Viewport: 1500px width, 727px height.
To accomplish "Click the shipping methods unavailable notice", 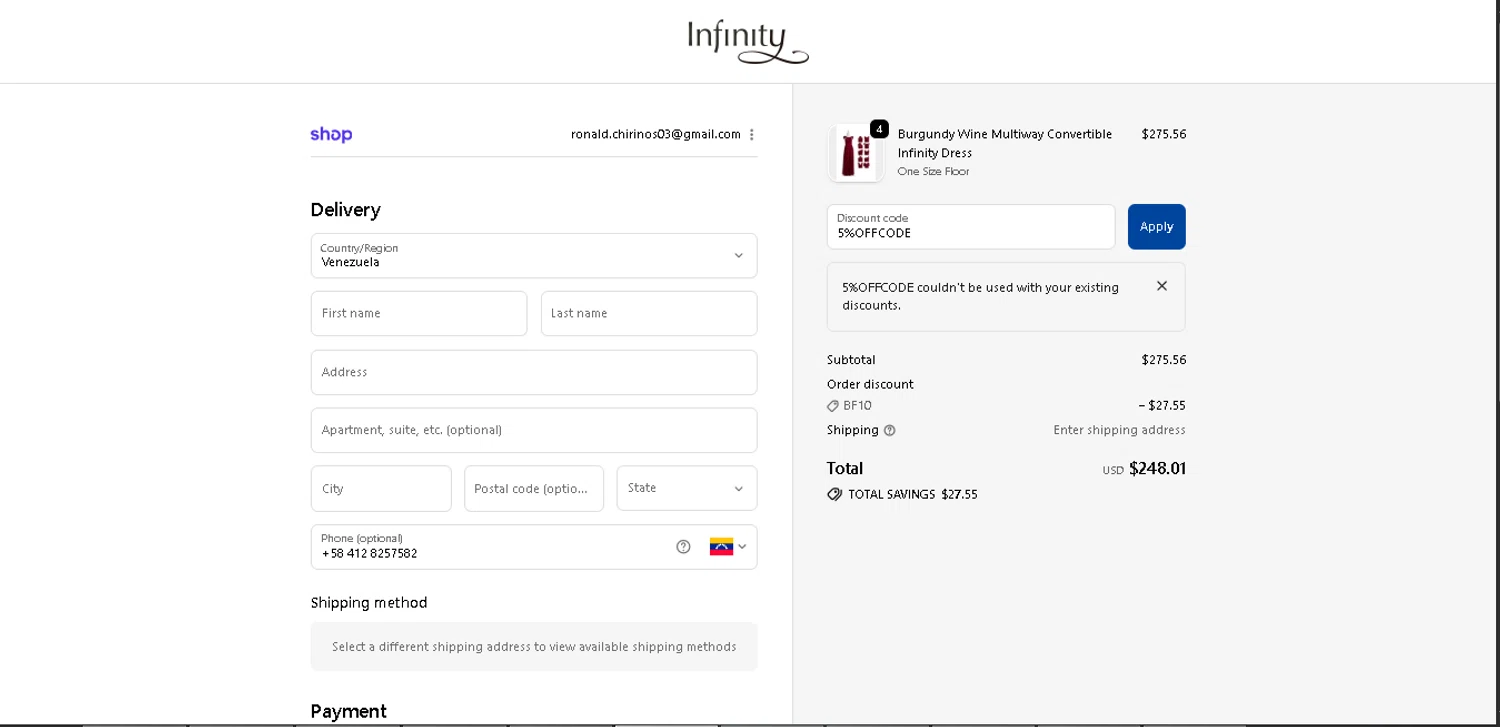I will (534, 647).
